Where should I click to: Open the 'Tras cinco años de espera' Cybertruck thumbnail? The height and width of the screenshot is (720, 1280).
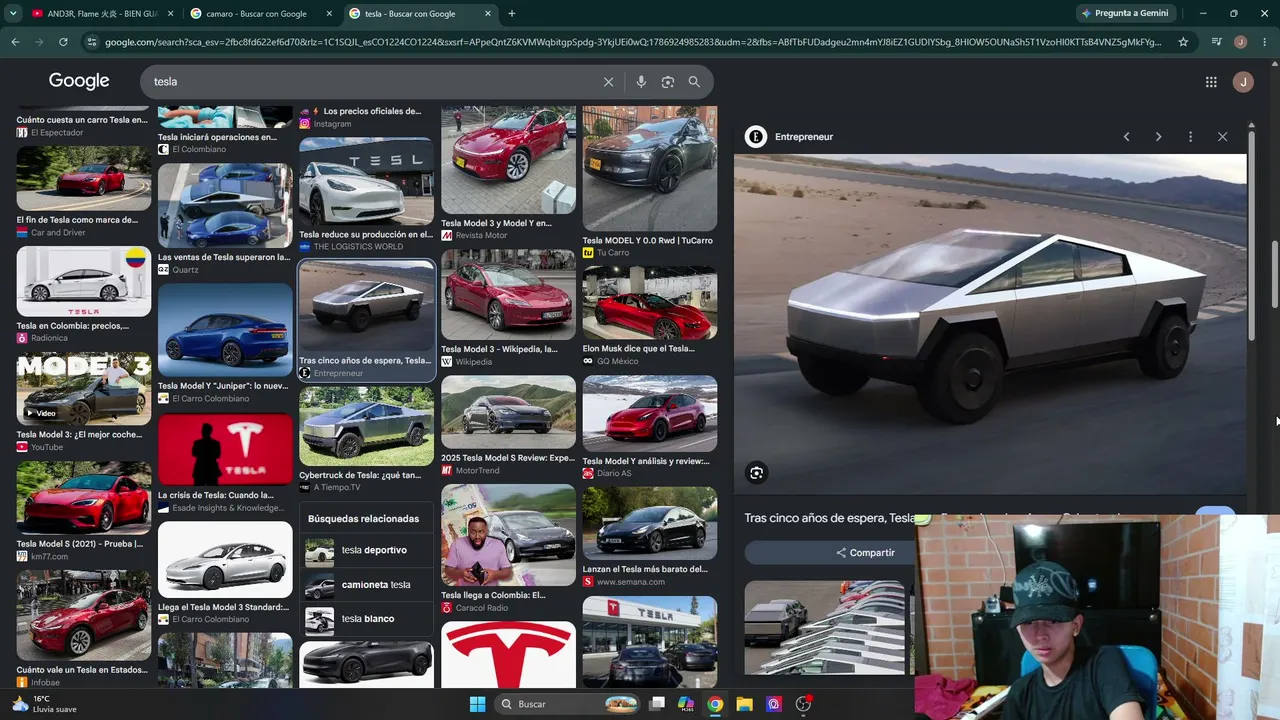366,307
